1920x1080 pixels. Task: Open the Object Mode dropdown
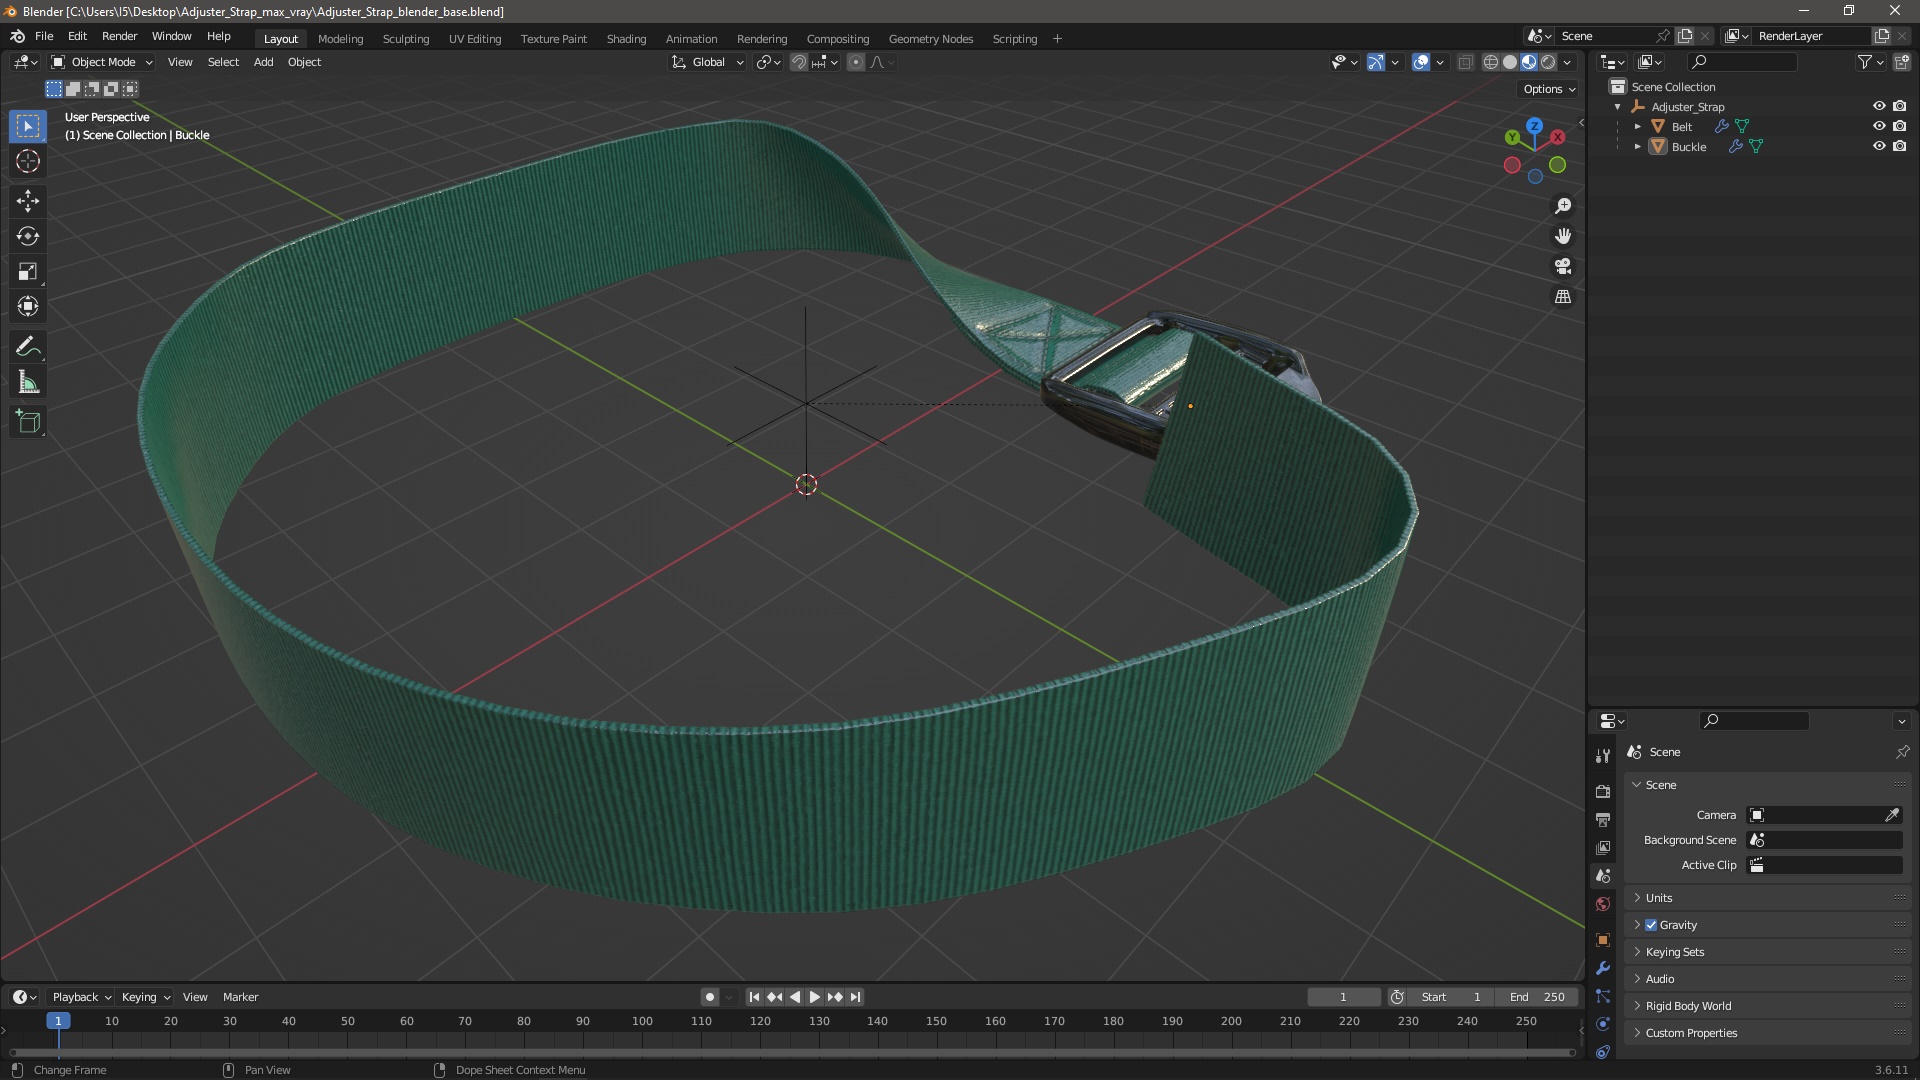click(x=102, y=62)
